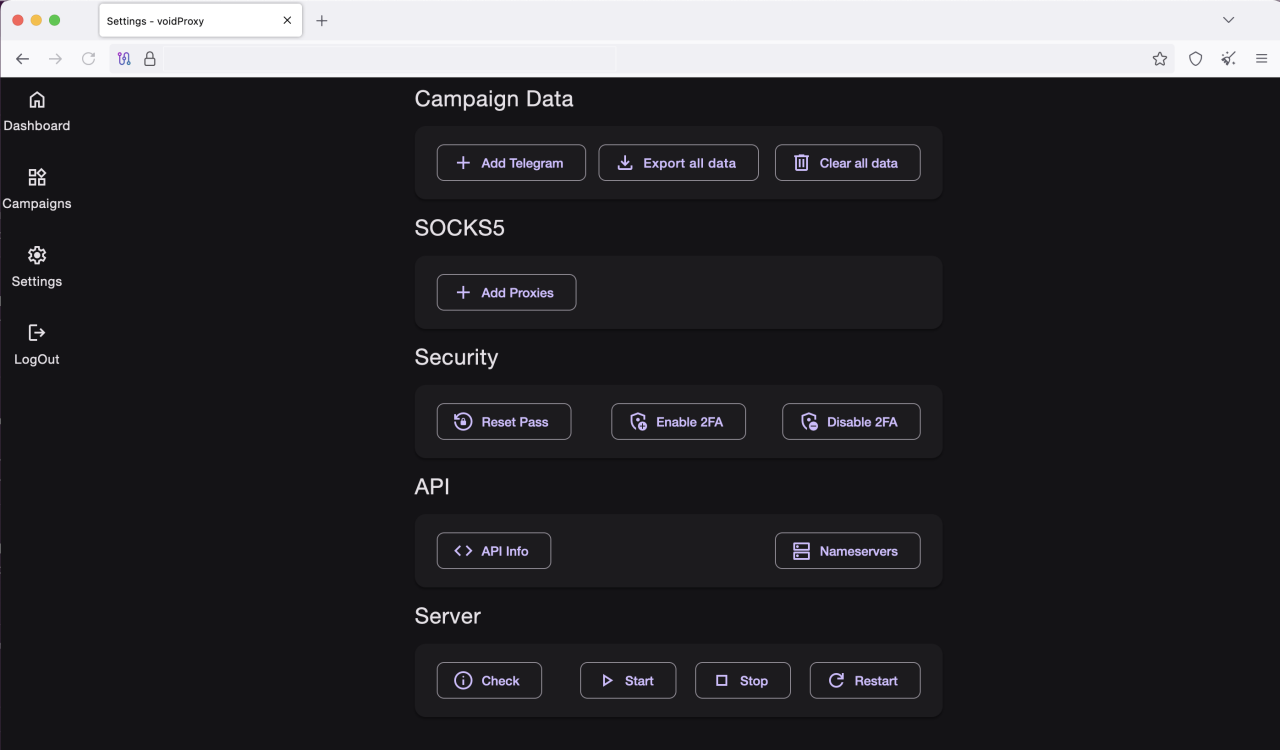Open the browser hamburger menu

coord(1262,58)
